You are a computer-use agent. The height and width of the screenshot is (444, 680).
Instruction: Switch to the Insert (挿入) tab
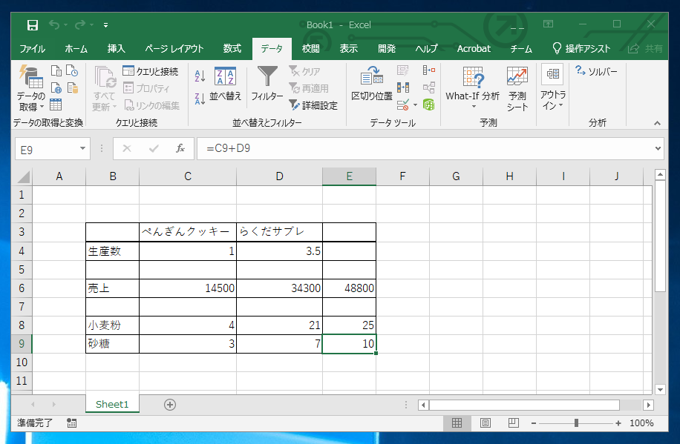tap(116, 49)
